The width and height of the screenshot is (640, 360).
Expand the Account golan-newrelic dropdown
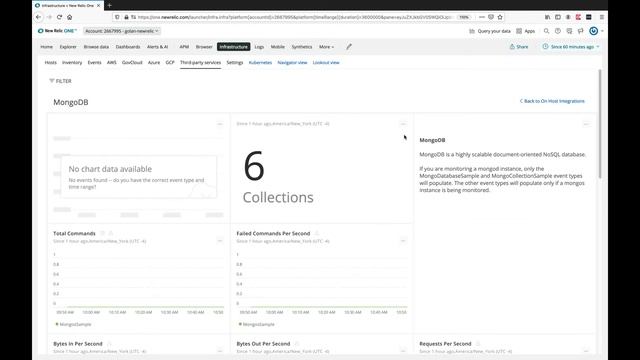pyautogui.click(x=122, y=31)
